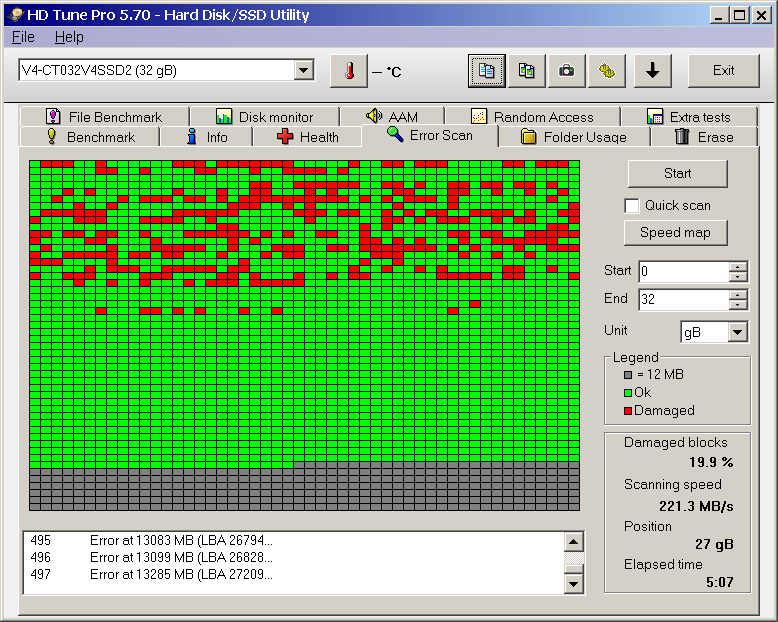Click the Speed map button

[x=677, y=233]
